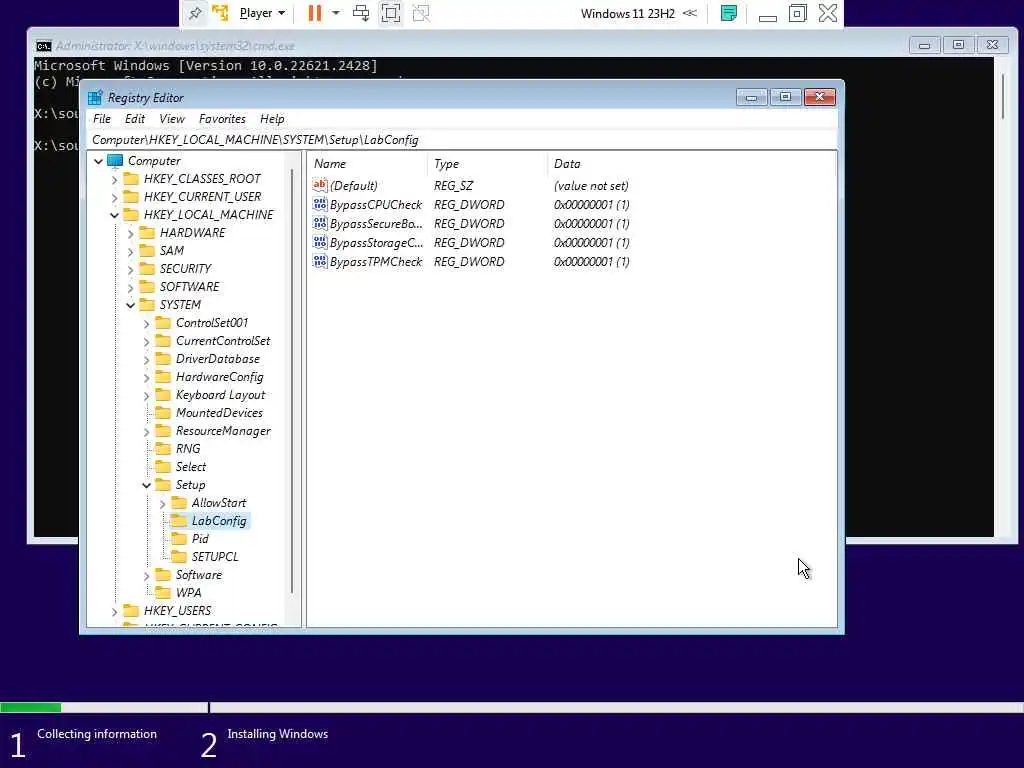
Task: Select the BypassSecureBo... DWORD icon
Action: [x=320, y=223]
